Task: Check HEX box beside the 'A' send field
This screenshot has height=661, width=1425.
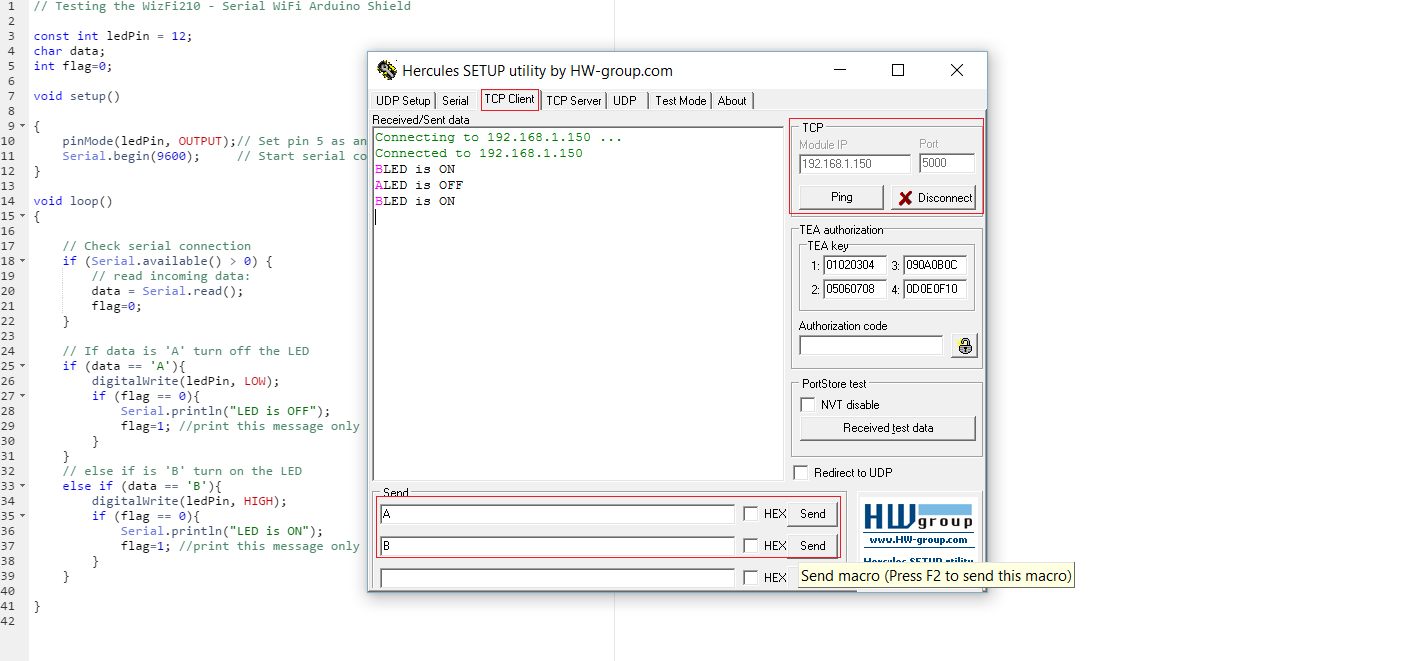Action: (x=751, y=514)
